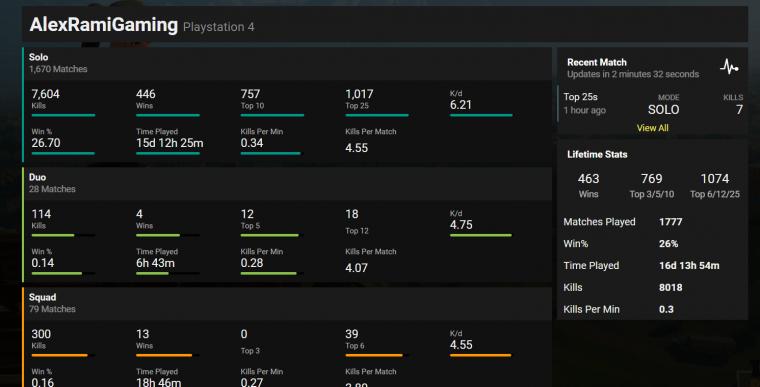Click the Duo section header
Image resolution: width=760 pixels, height=387 pixels.
point(287,183)
